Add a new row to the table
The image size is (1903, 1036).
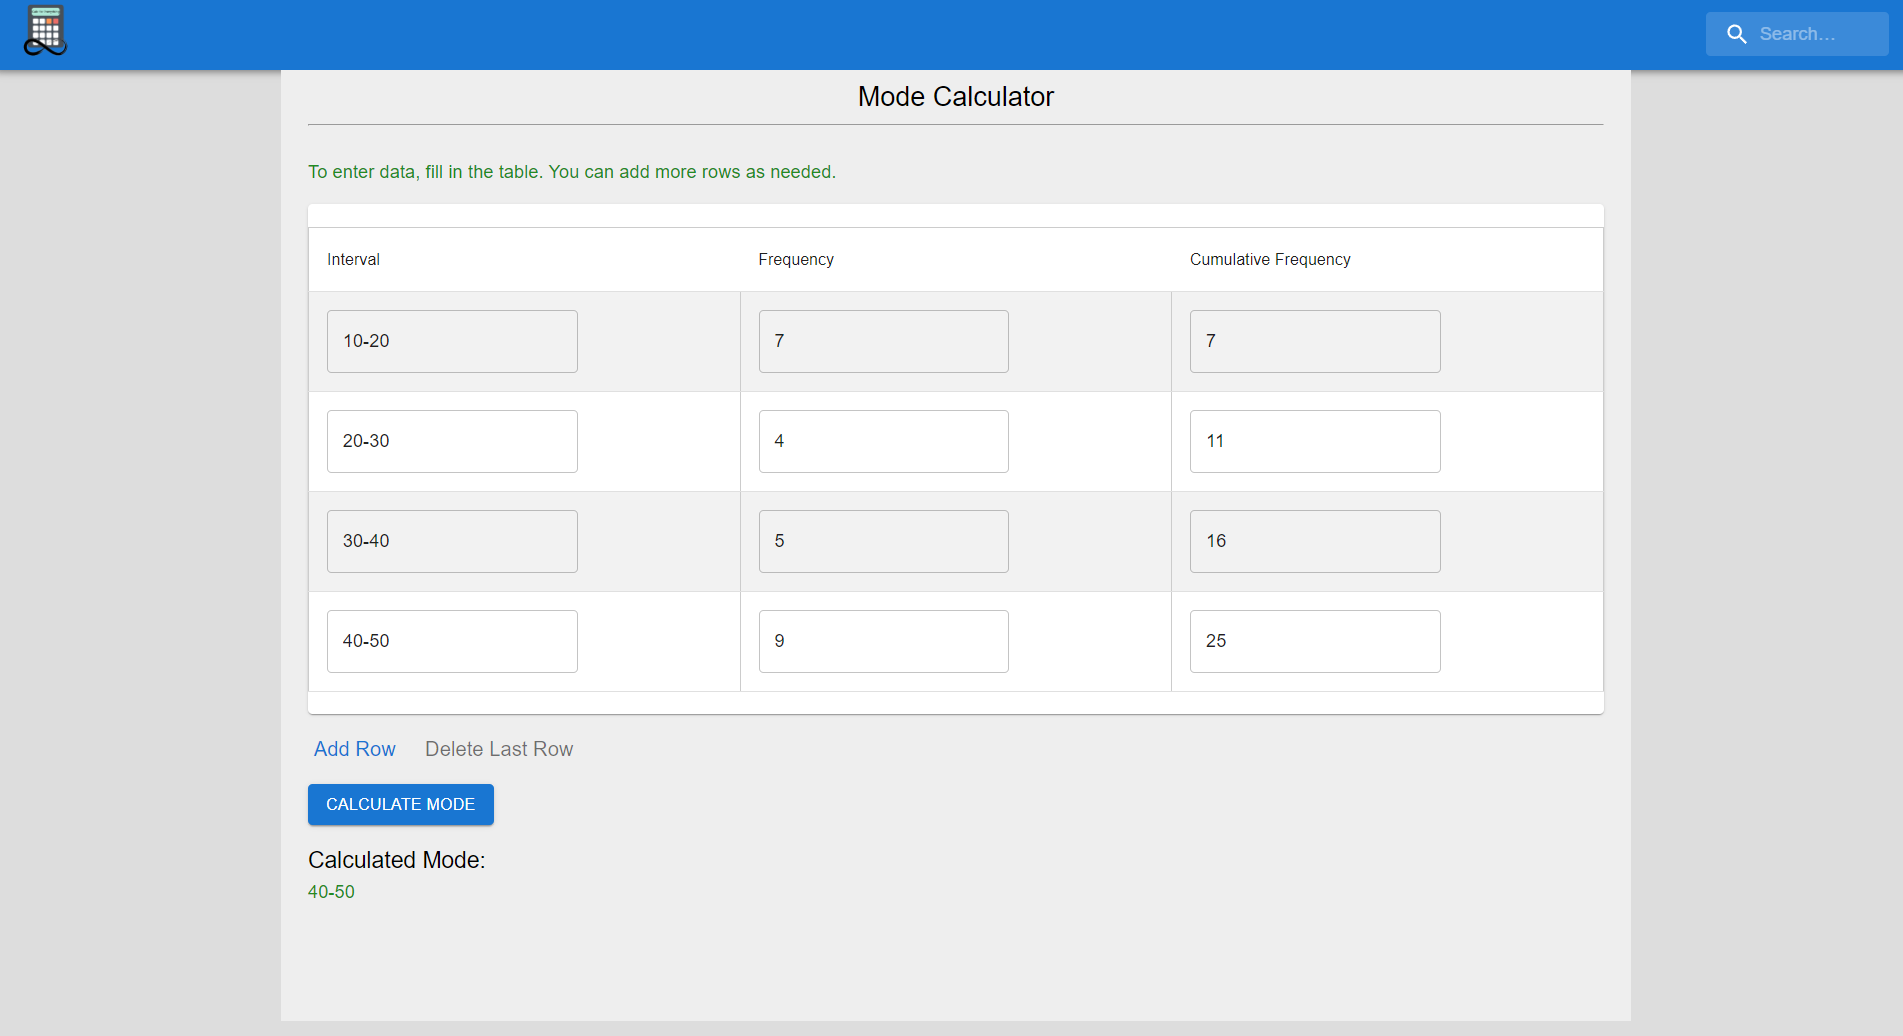(355, 749)
